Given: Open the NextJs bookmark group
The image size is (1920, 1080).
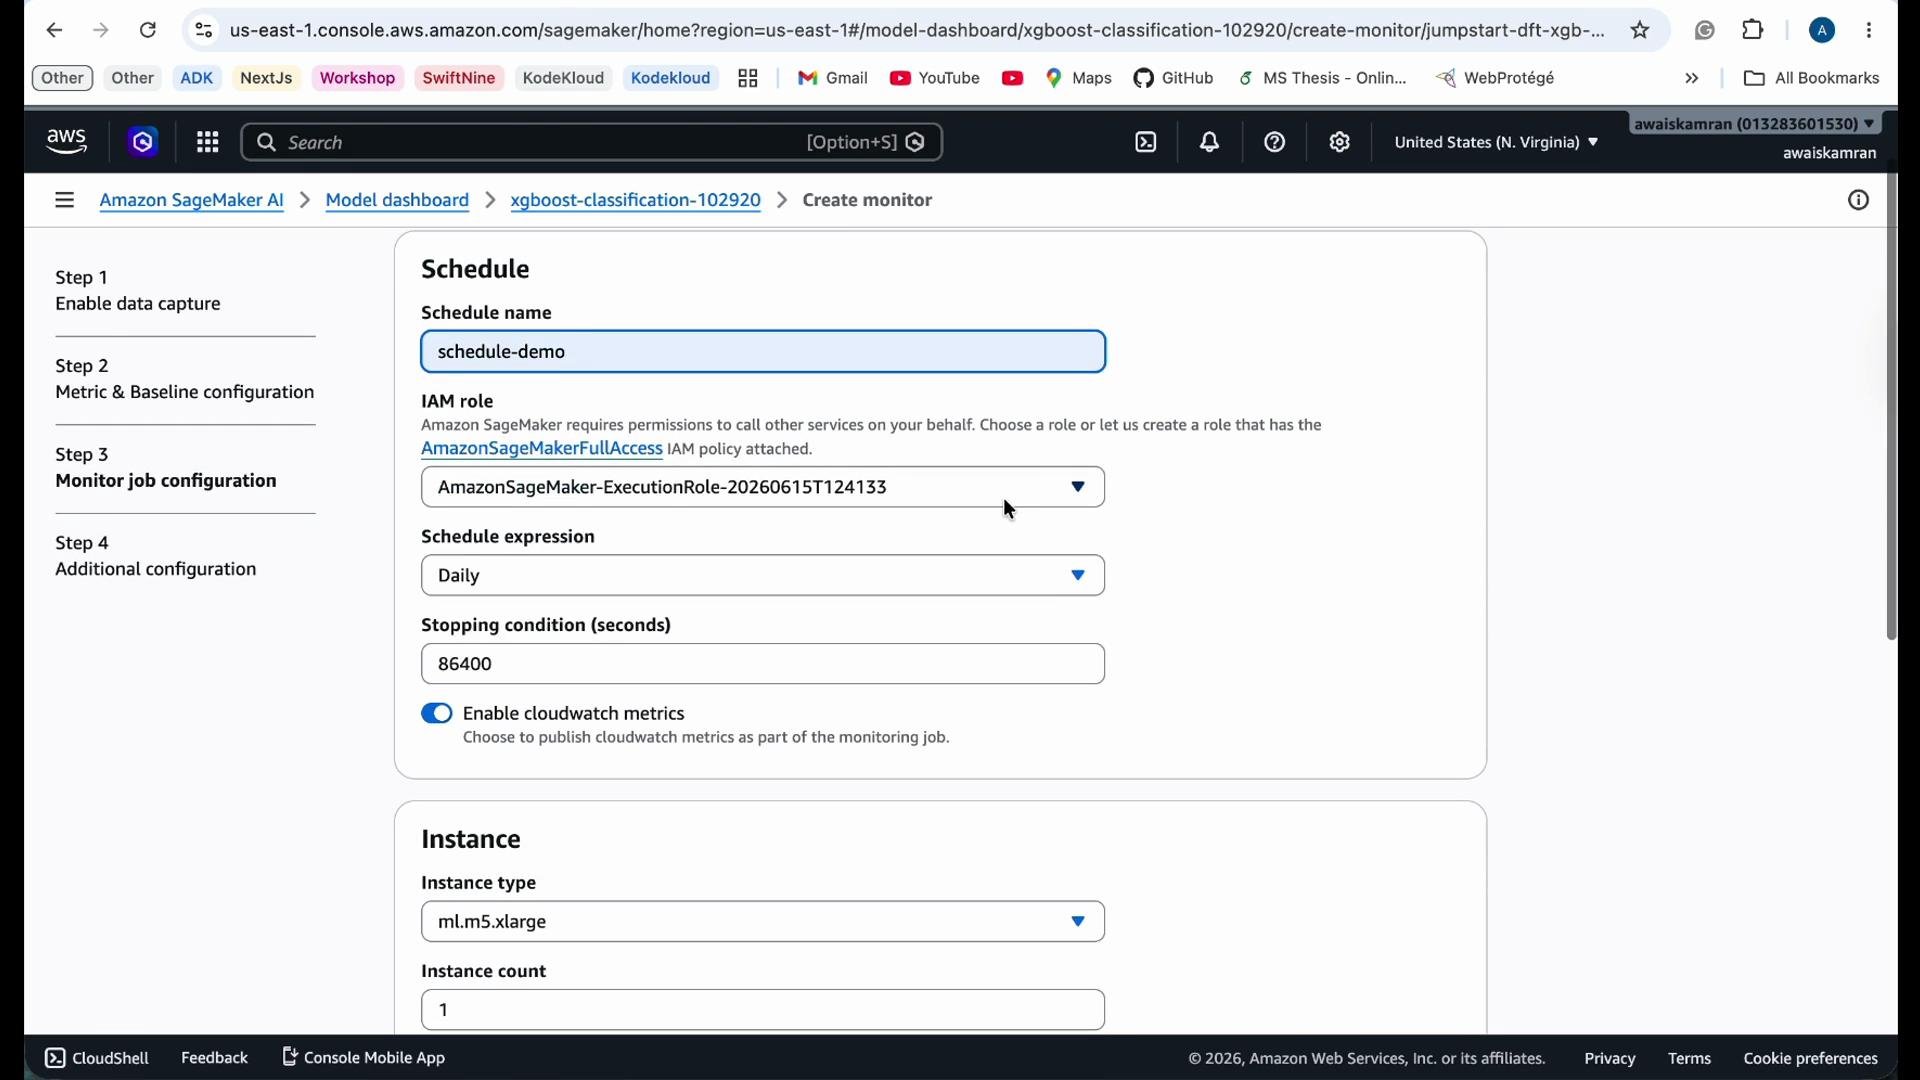Looking at the screenshot, I should (x=266, y=79).
